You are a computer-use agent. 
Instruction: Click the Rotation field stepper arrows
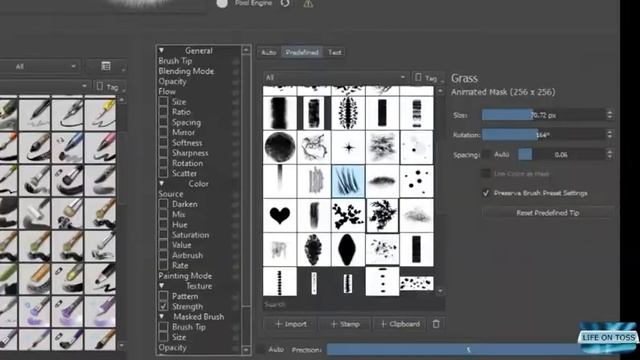tap(610, 134)
